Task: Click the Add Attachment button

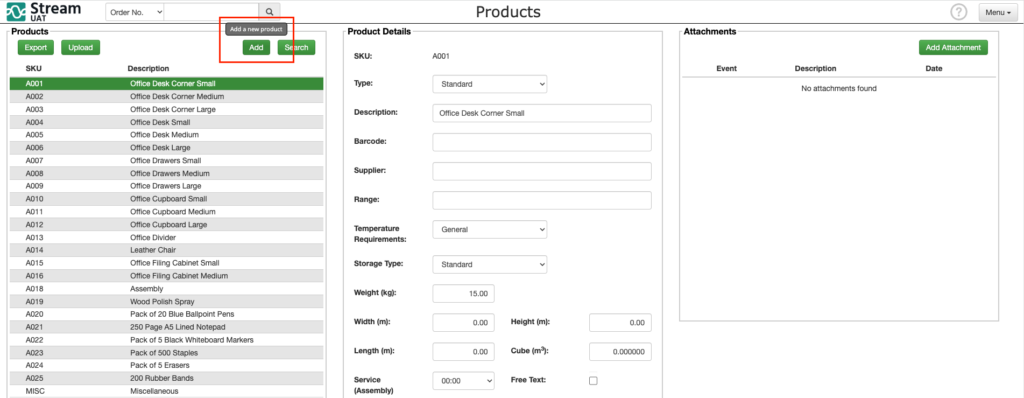Action: tap(953, 47)
